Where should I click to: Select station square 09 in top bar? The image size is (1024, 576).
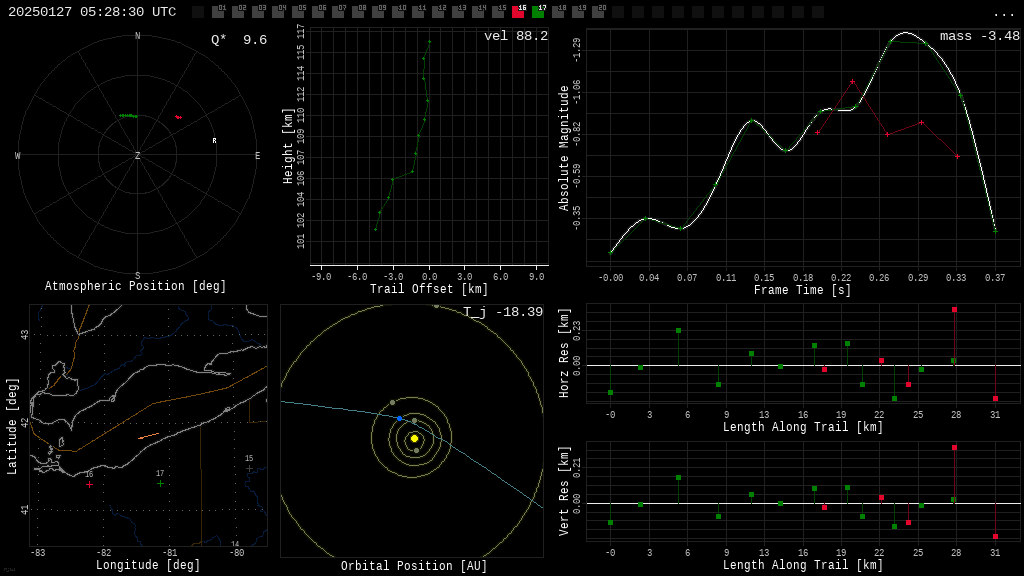(x=378, y=12)
